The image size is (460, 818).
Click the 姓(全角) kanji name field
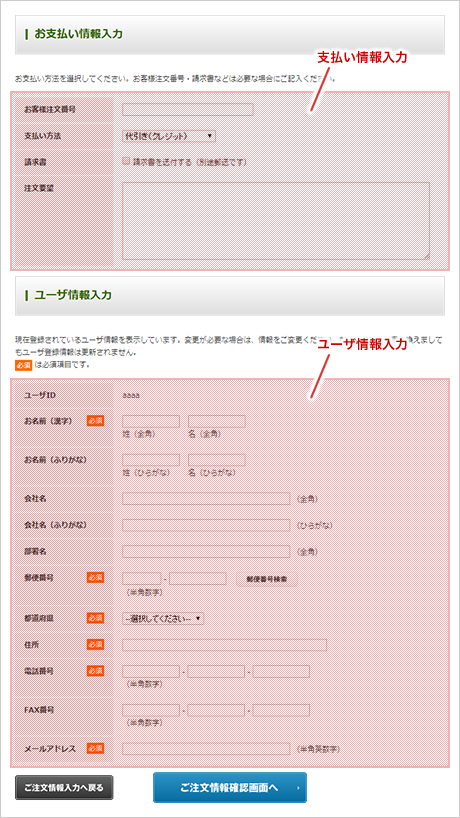[151, 422]
